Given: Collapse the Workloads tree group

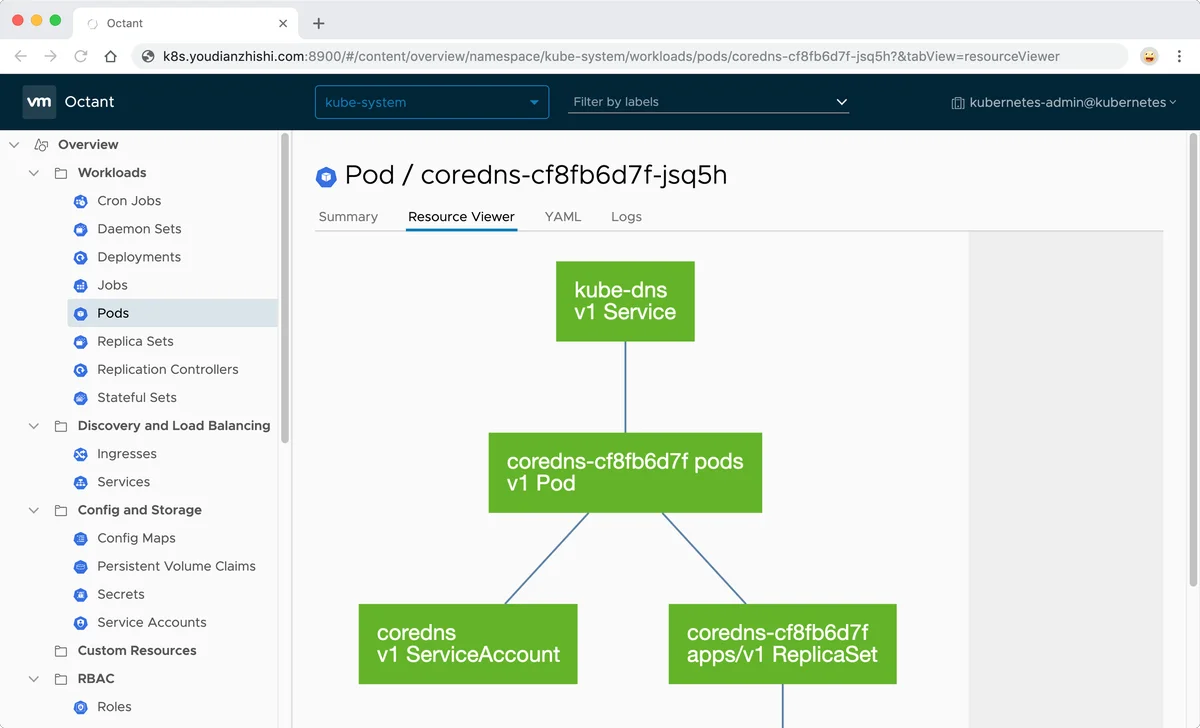Looking at the screenshot, I should [34, 173].
